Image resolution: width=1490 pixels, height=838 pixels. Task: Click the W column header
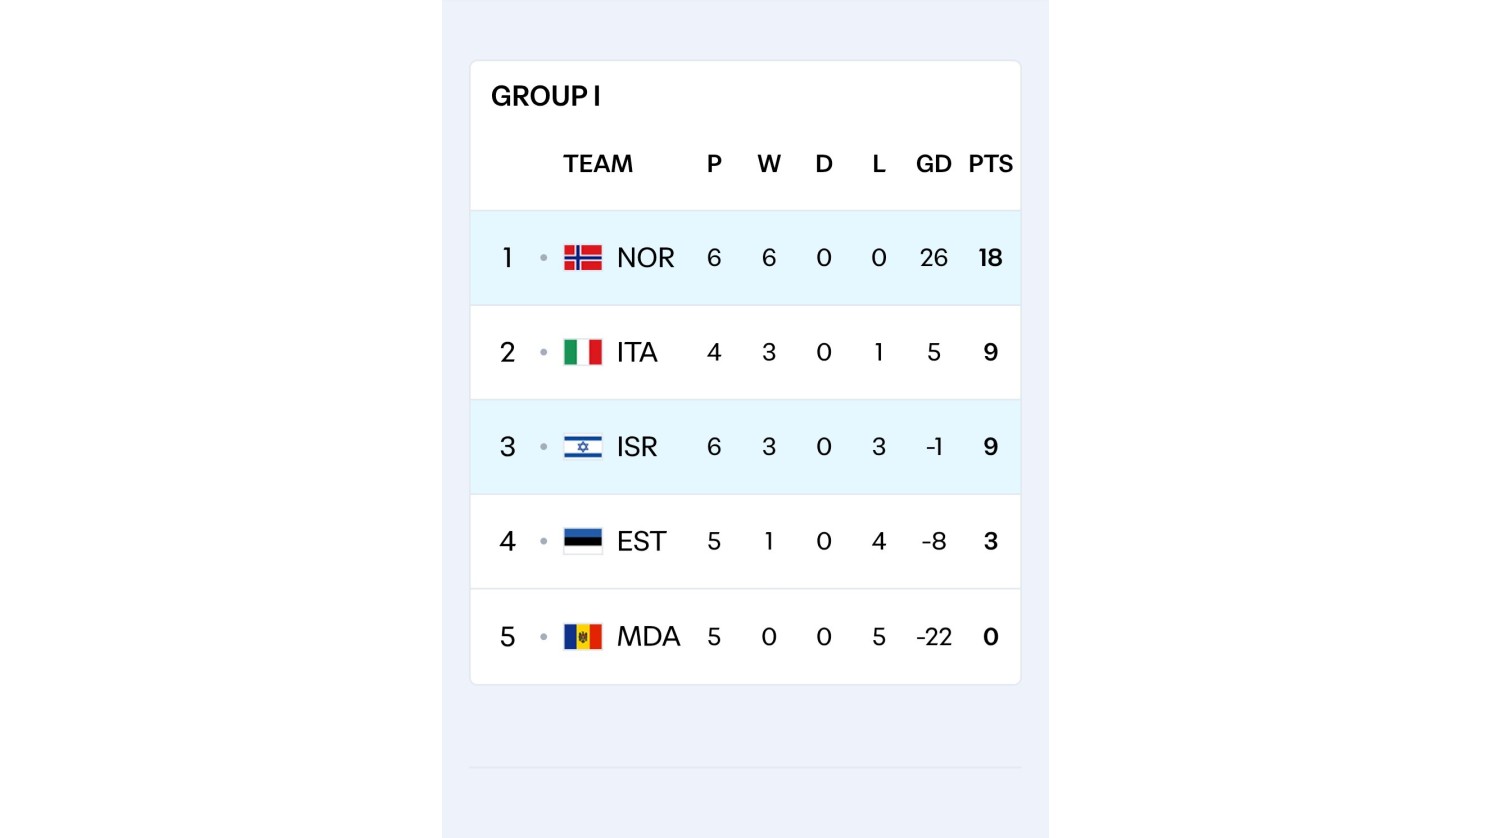click(x=768, y=164)
